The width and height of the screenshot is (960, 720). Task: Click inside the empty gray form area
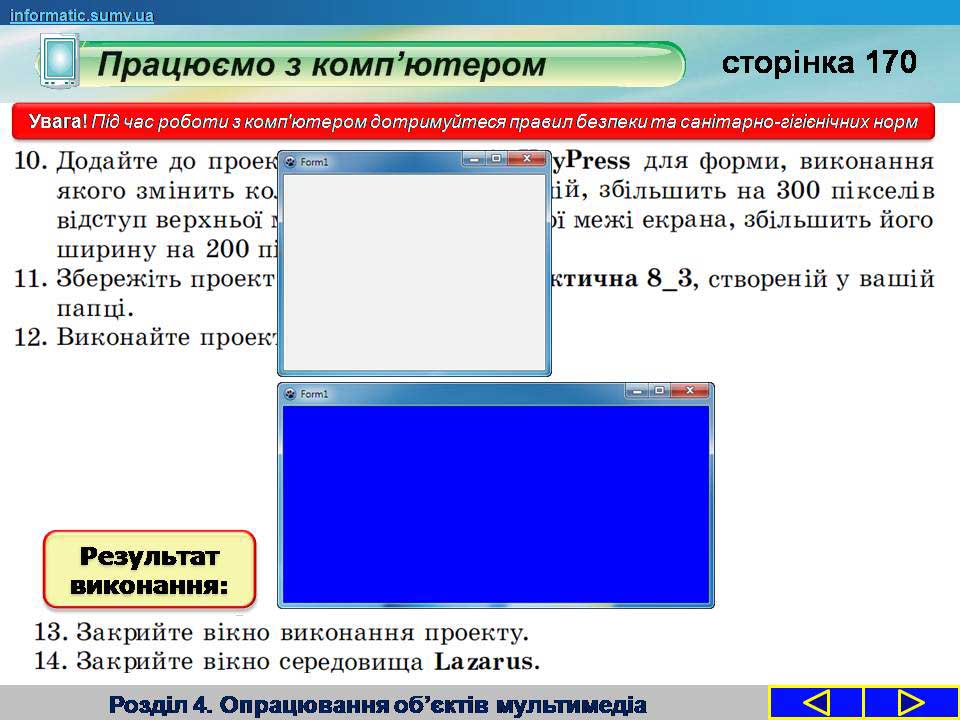[414, 270]
